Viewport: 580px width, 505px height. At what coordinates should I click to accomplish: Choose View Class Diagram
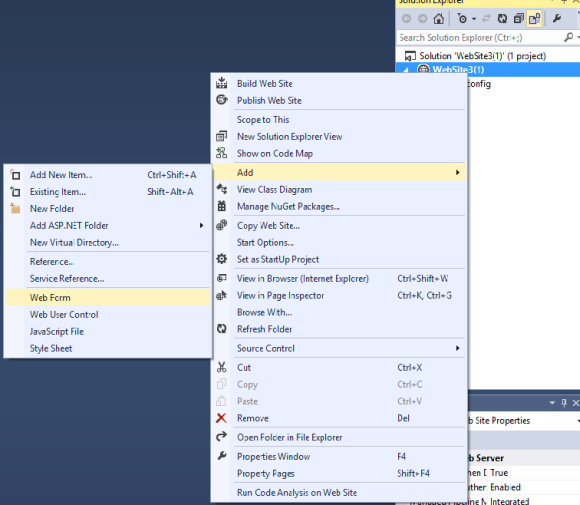point(274,190)
